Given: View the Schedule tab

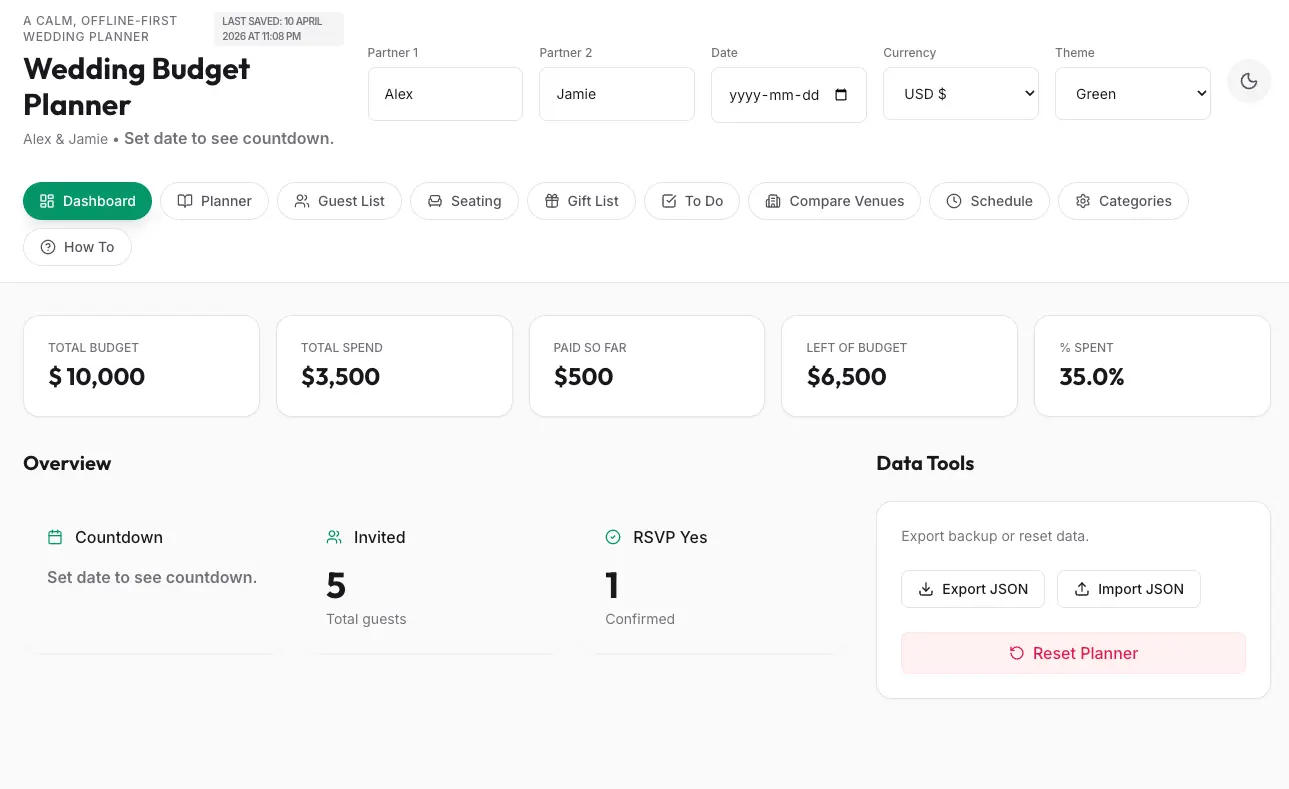Looking at the screenshot, I should 989,201.
